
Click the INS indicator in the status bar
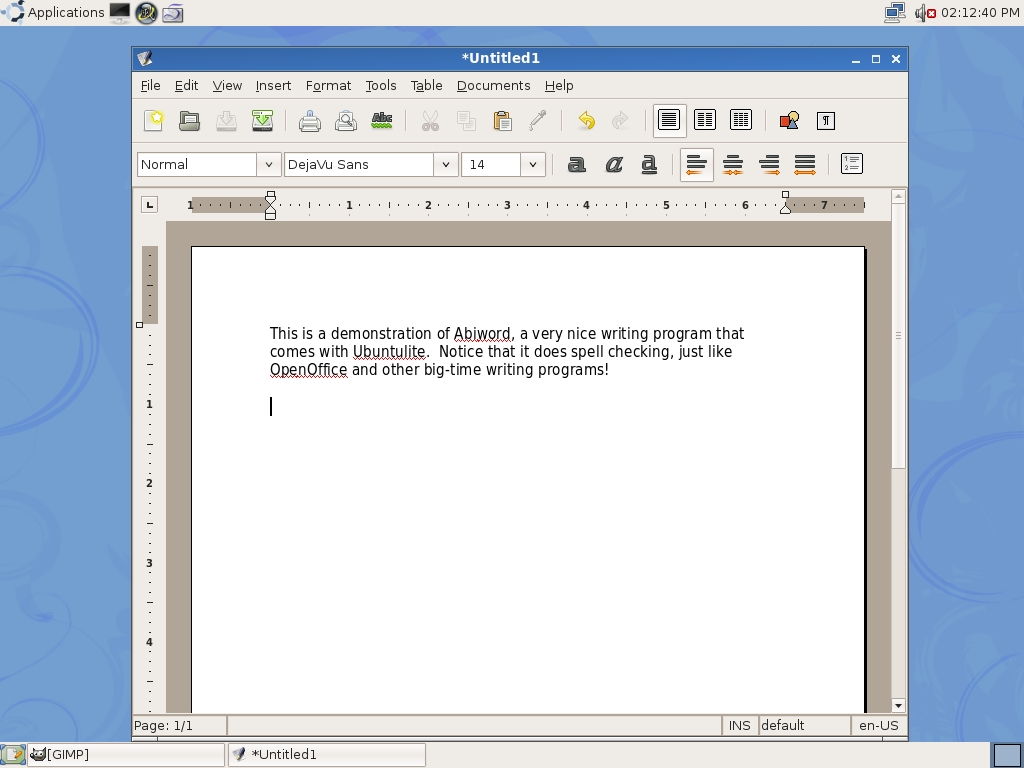click(x=739, y=726)
